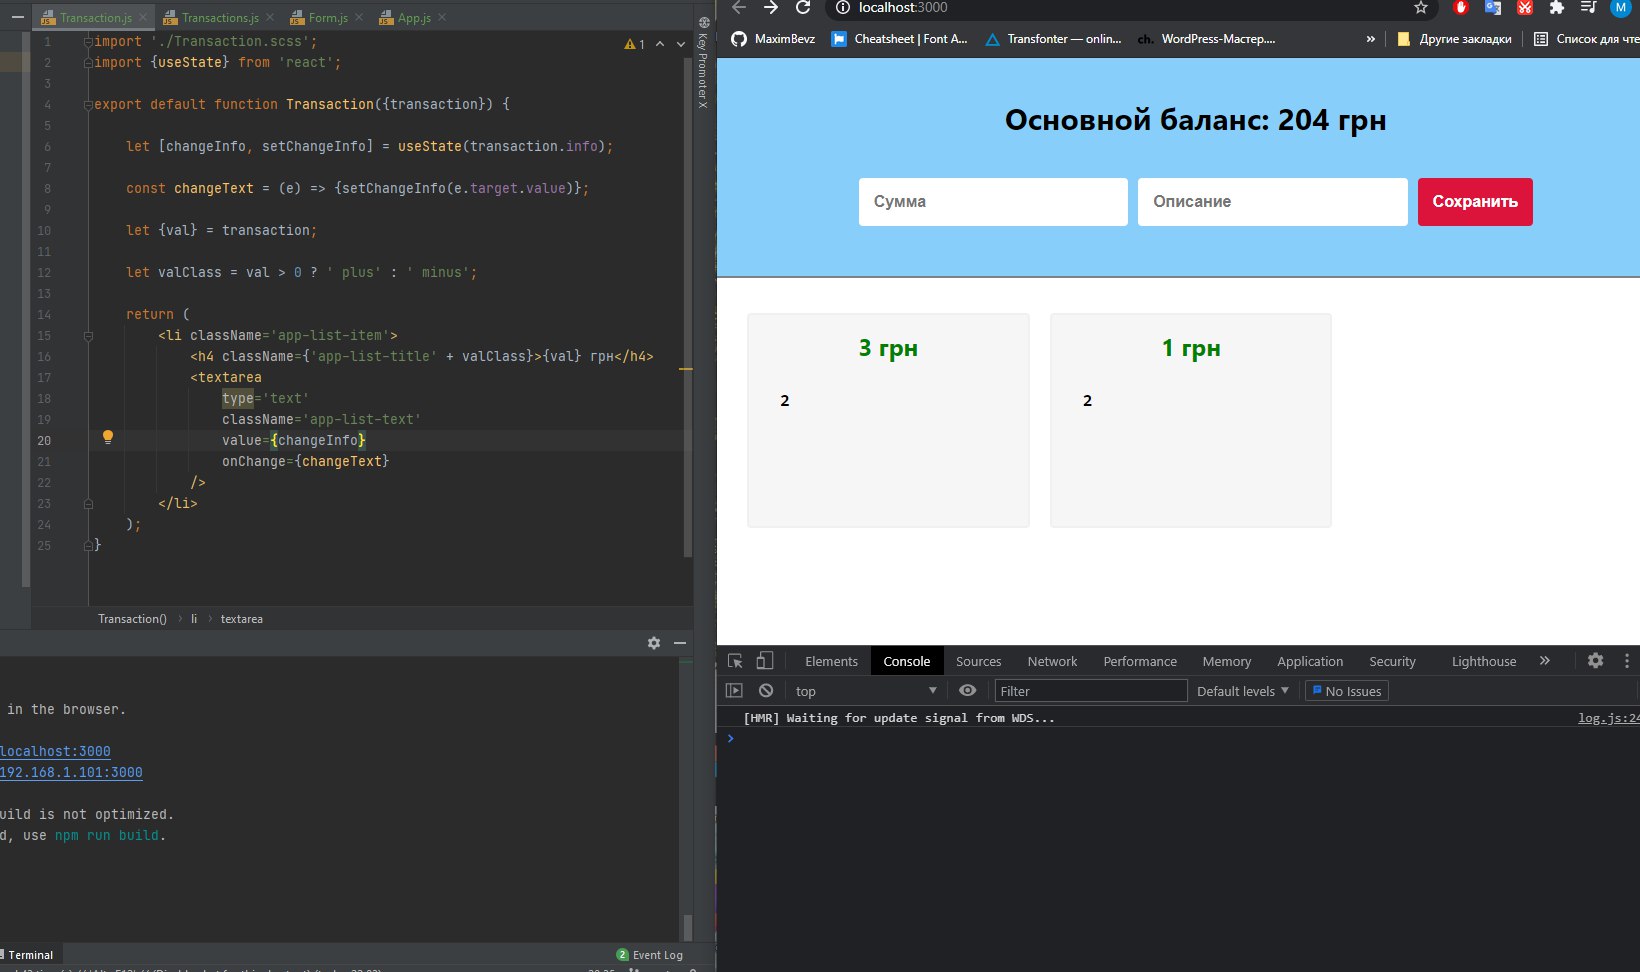
Task: Open the MaximBevz GitHub bookmark
Action: point(773,39)
